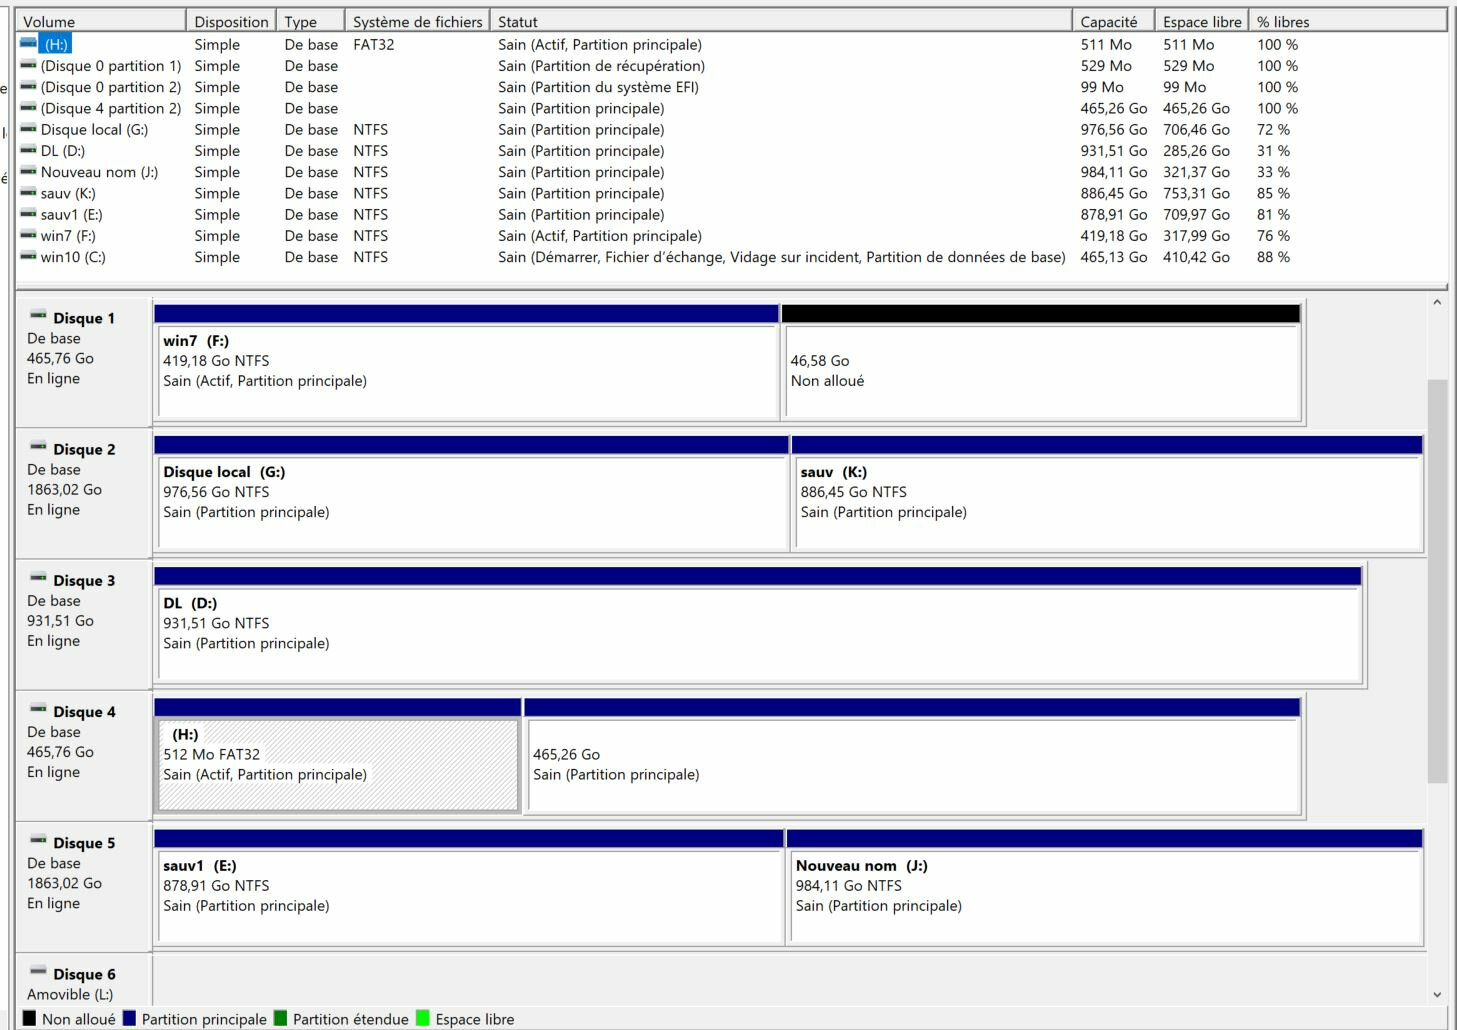Click the '31 %' free percentage cell
Viewport: 1457px width, 1030px height.
[1273, 150]
